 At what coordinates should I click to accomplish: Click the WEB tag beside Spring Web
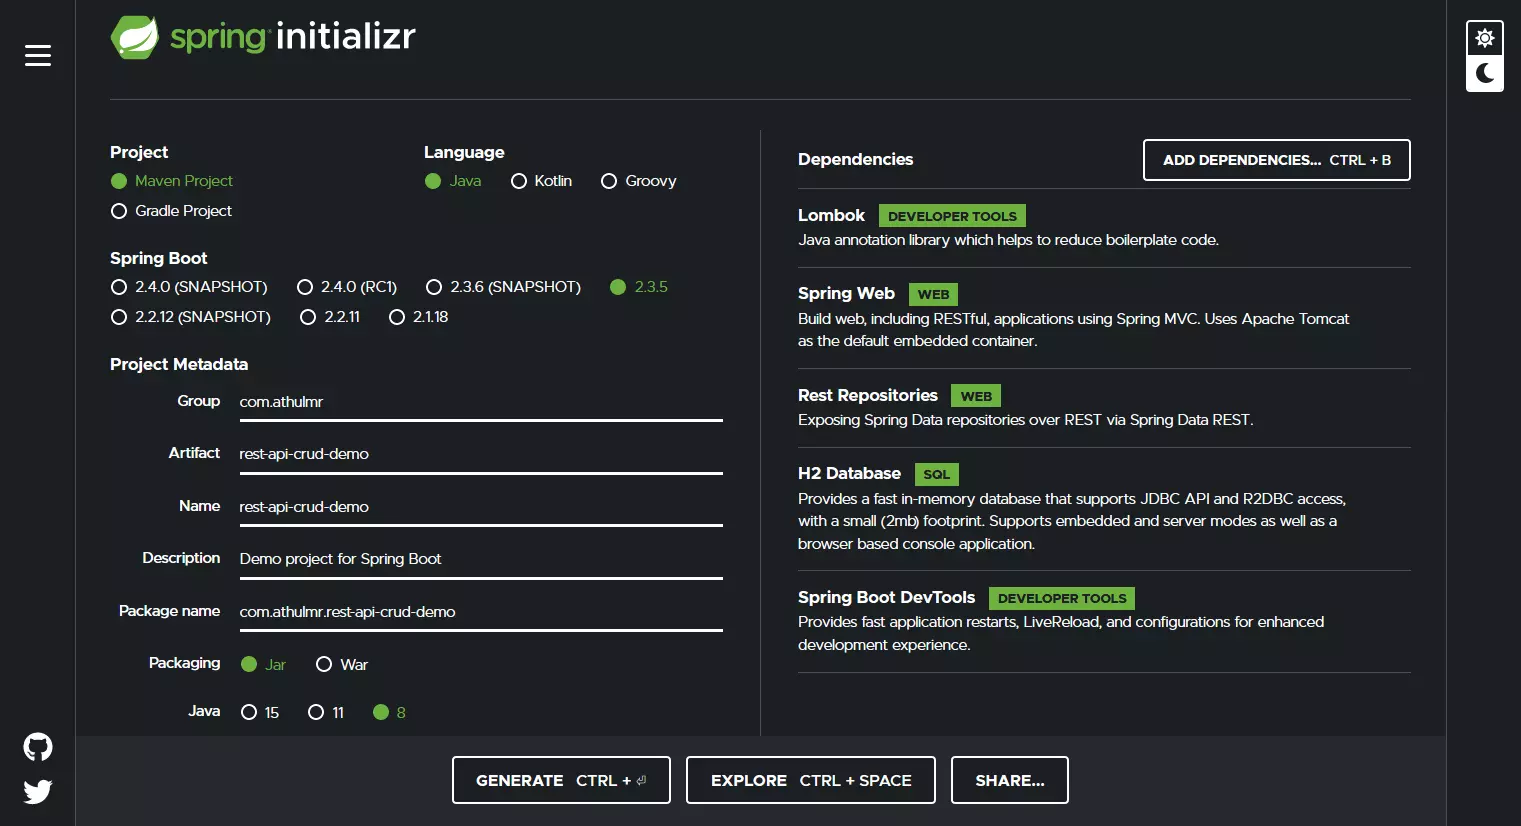(x=934, y=295)
